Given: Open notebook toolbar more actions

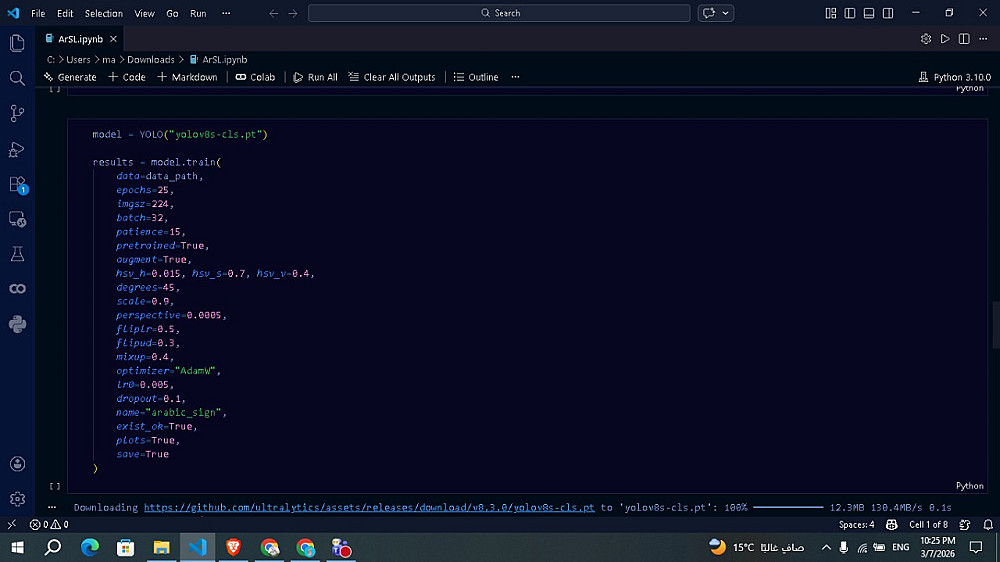Looking at the screenshot, I should click(x=515, y=77).
